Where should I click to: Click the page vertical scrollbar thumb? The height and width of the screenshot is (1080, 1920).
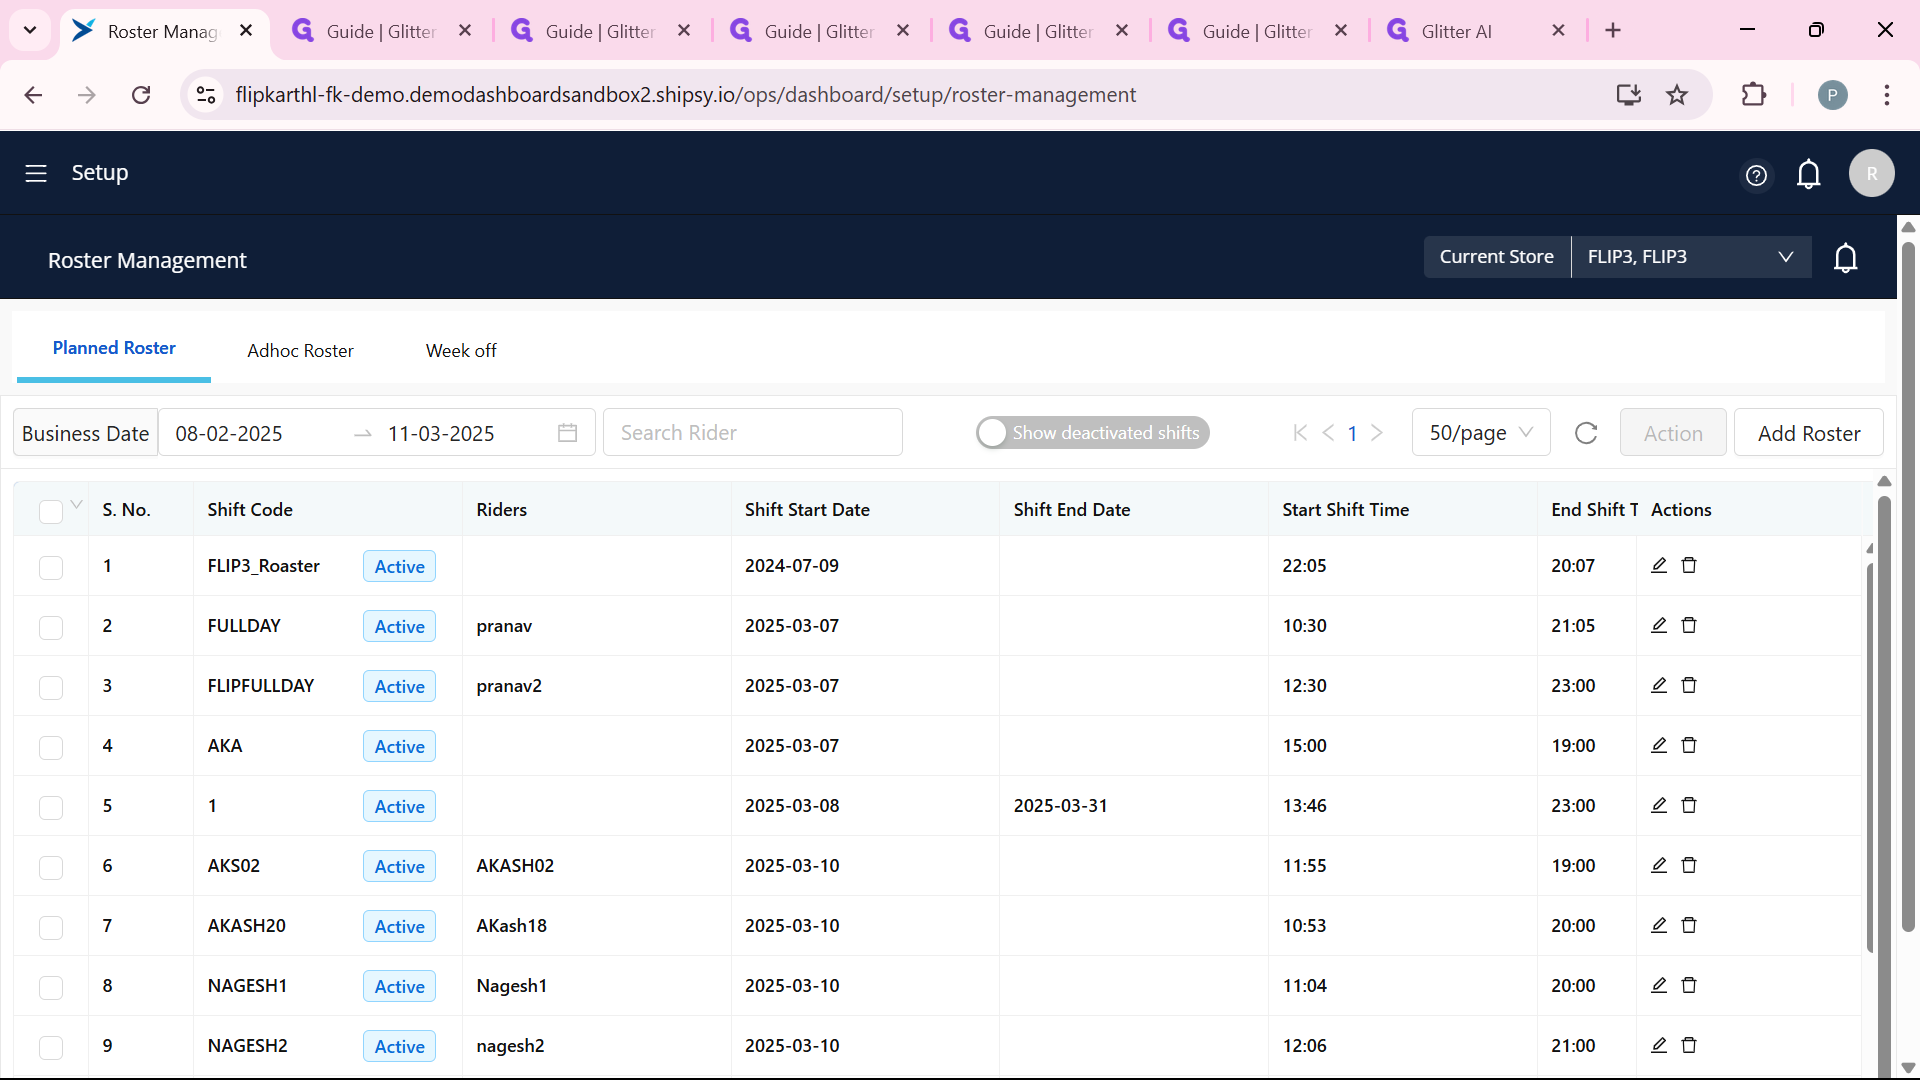[x=1908, y=585]
